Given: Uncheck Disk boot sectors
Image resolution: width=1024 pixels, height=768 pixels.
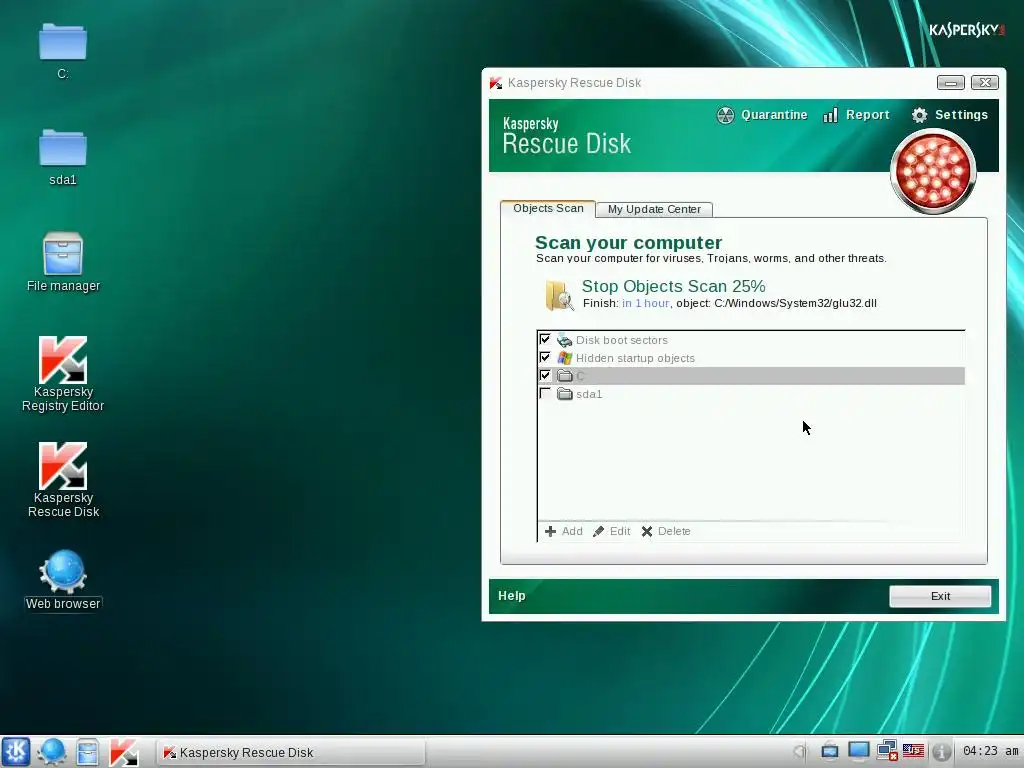Looking at the screenshot, I should 545,340.
